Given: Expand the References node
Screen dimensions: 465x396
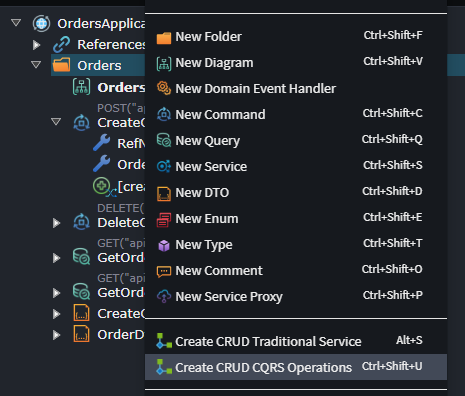Looking at the screenshot, I should click(x=36, y=45).
